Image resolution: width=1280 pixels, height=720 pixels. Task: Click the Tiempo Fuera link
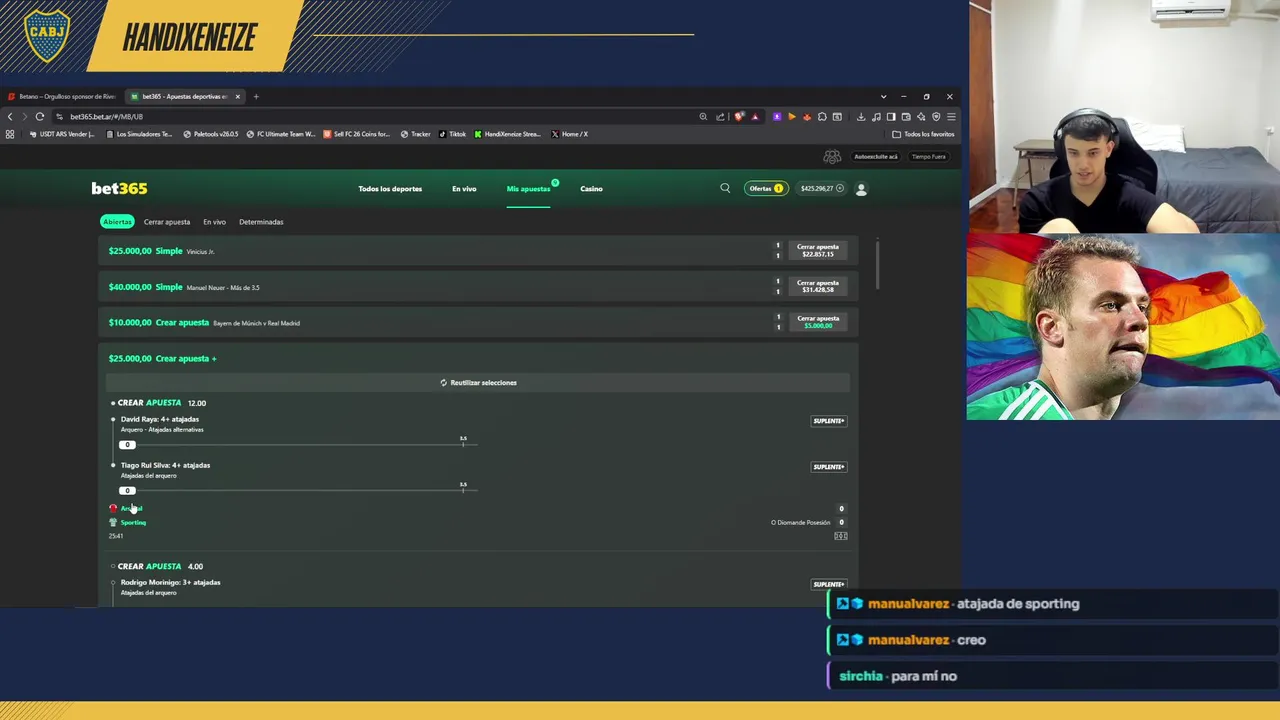[x=928, y=157]
